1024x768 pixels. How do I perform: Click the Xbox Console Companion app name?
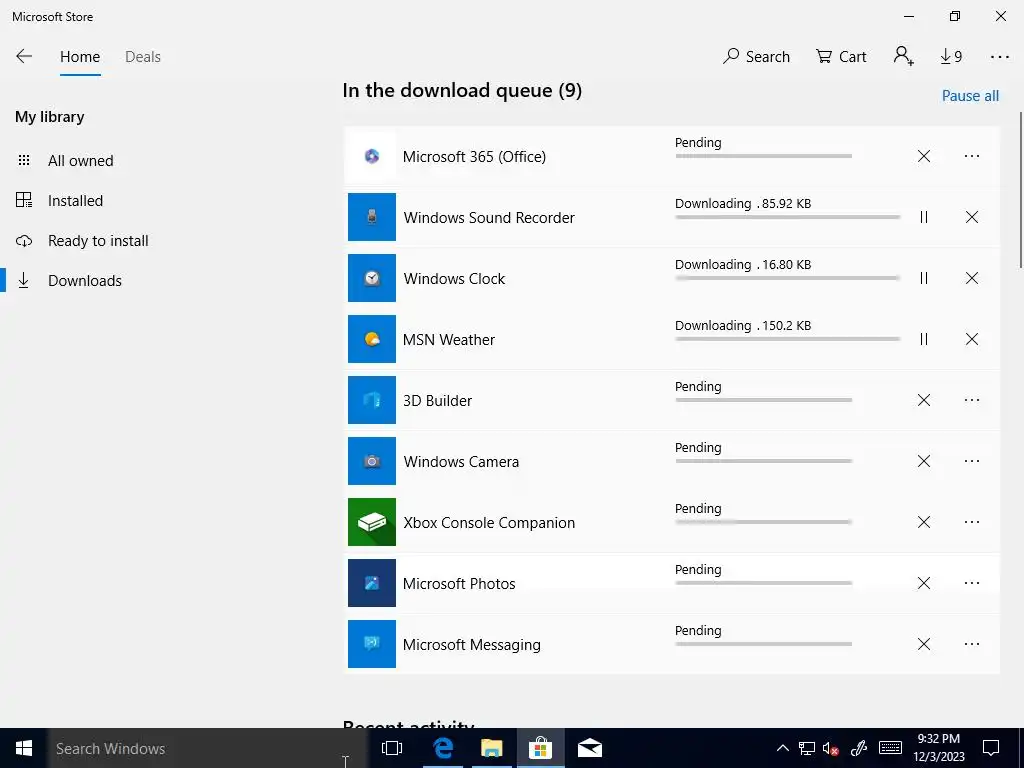tap(488, 522)
